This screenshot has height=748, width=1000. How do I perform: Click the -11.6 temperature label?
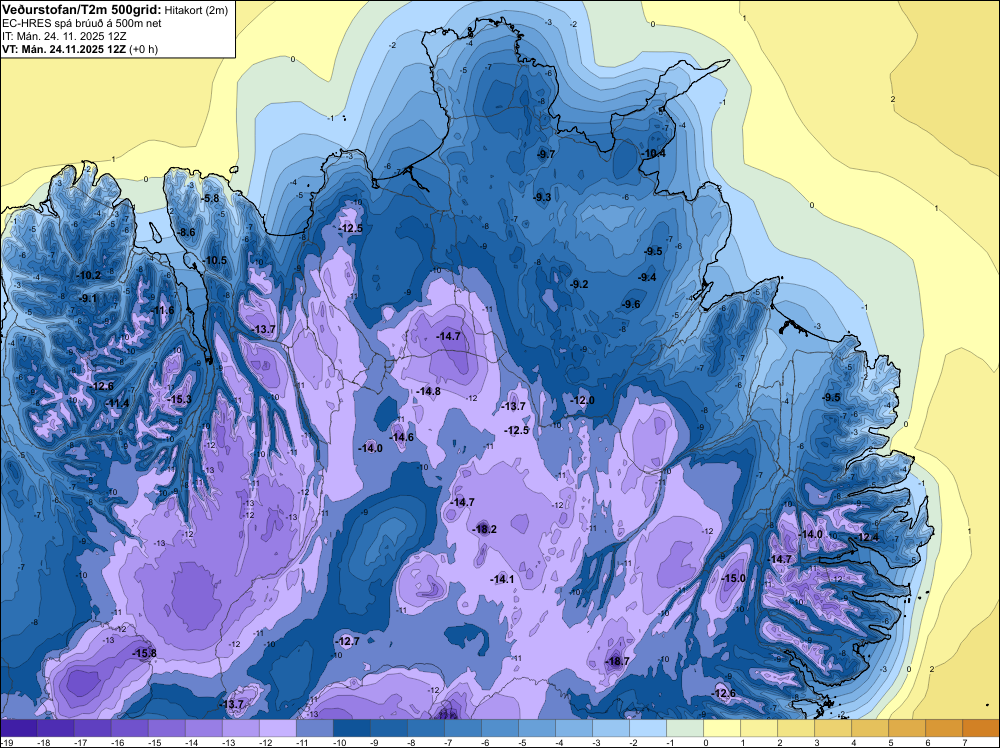pos(162,311)
